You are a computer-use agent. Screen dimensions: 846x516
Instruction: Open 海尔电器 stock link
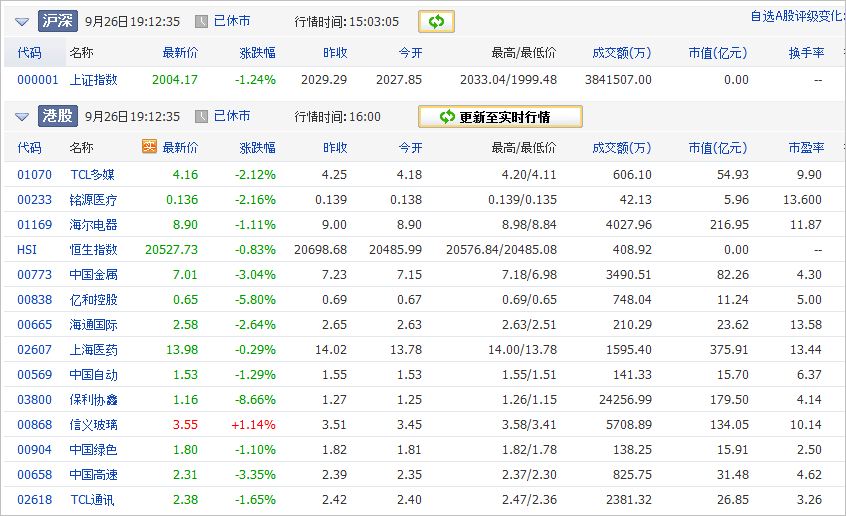(x=93, y=225)
